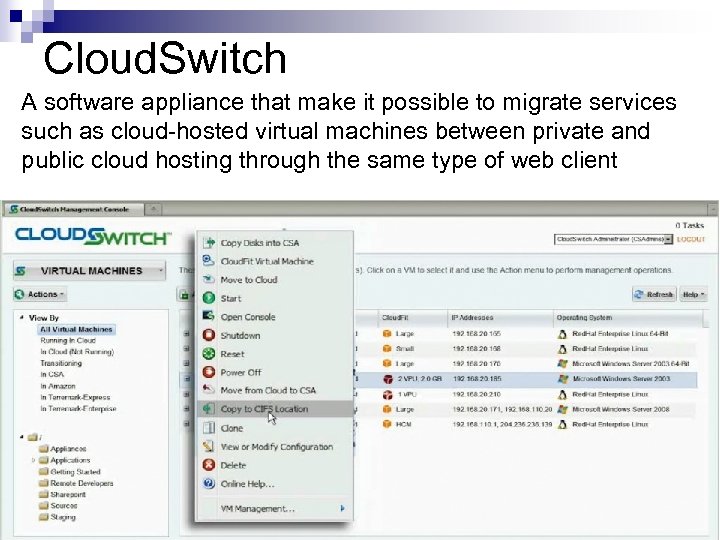Click the View or Modify Configuration icon
Screen dimensions: 720x540
coord(208,446)
